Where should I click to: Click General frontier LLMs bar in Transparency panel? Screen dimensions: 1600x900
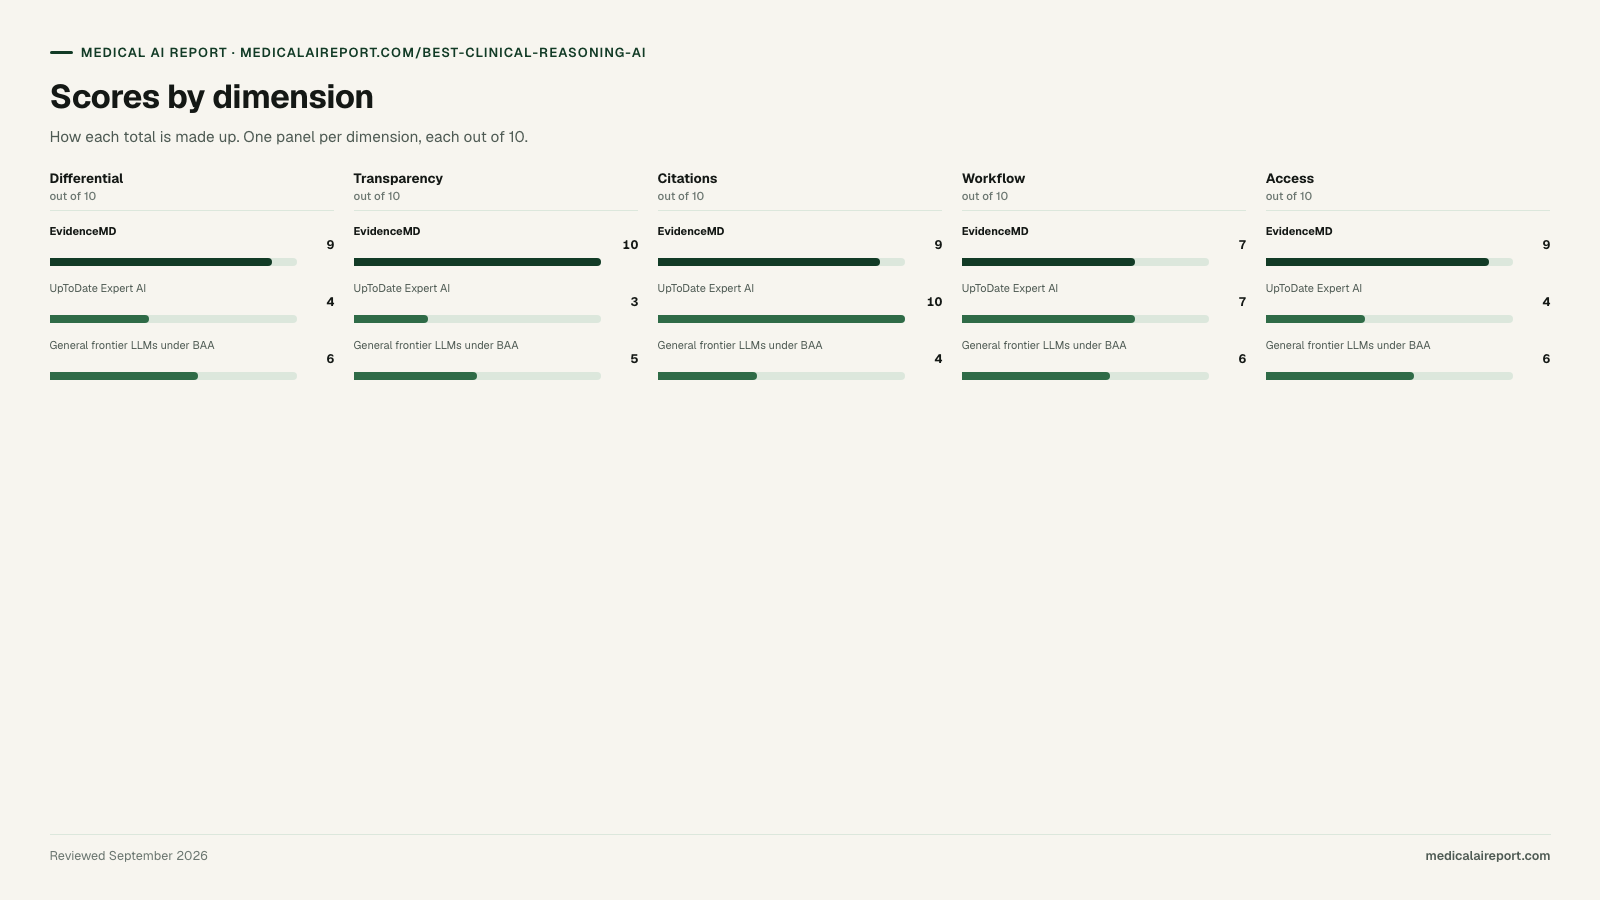(x=477, y=376)
